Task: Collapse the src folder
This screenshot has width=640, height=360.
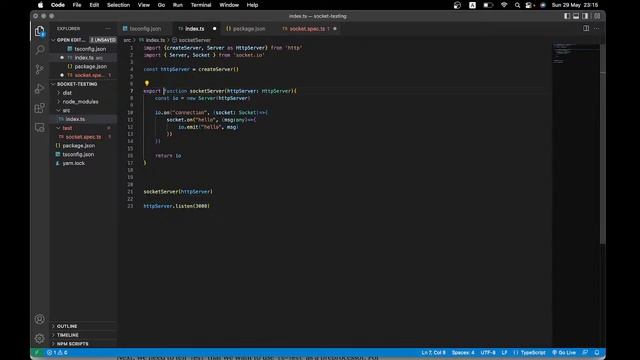Action: (x=67, y=110)
